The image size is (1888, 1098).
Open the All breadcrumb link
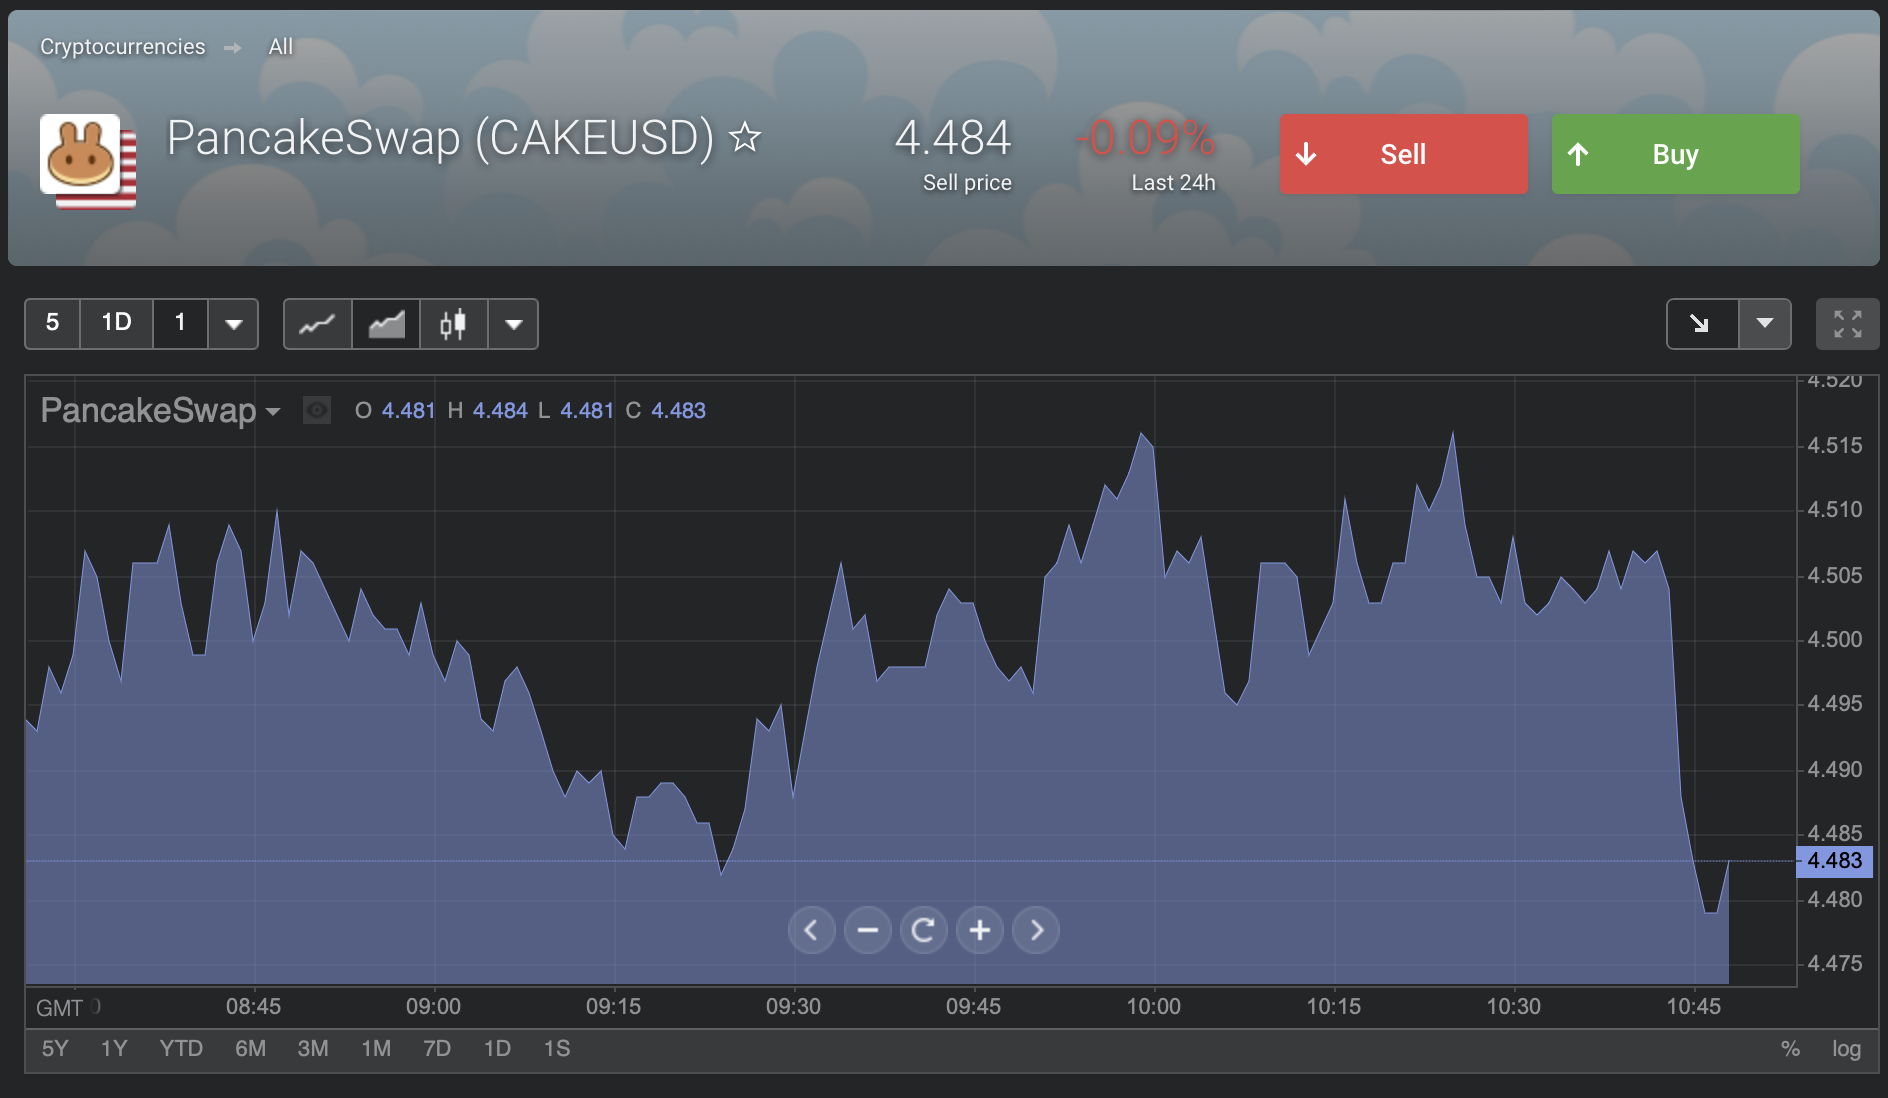click(x=281, y=47)
